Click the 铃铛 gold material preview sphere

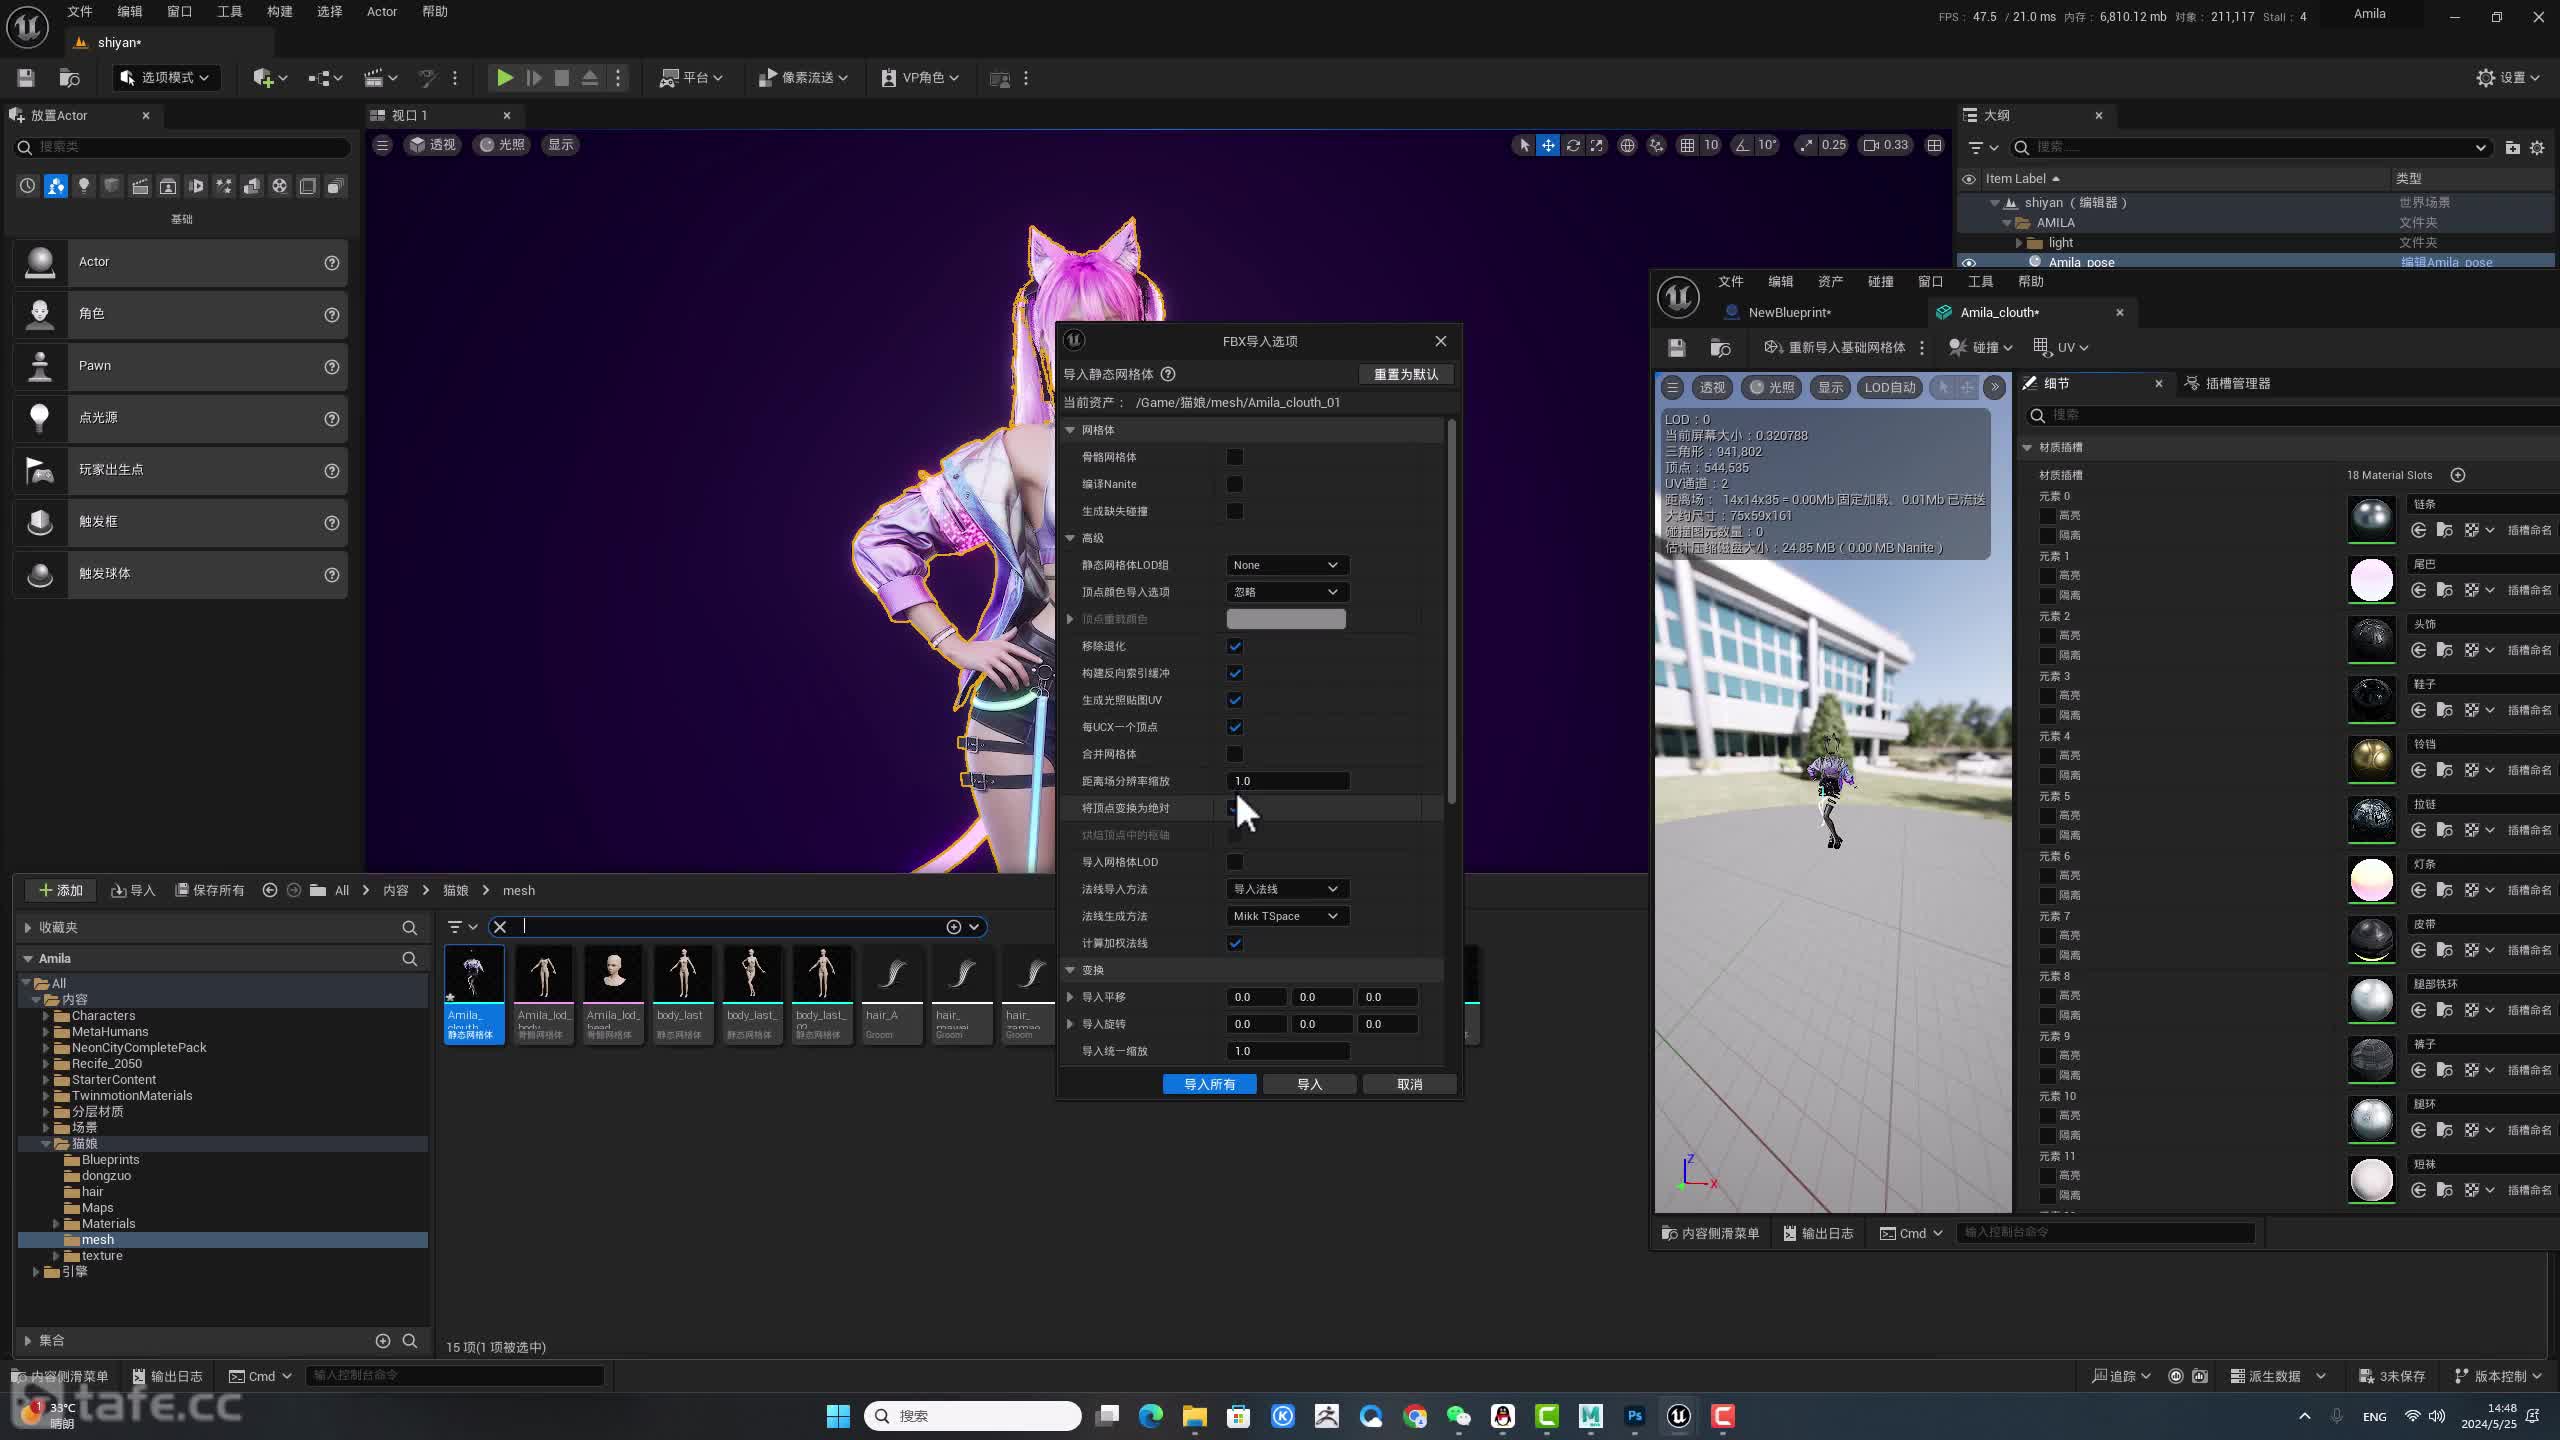point(2371,760)
